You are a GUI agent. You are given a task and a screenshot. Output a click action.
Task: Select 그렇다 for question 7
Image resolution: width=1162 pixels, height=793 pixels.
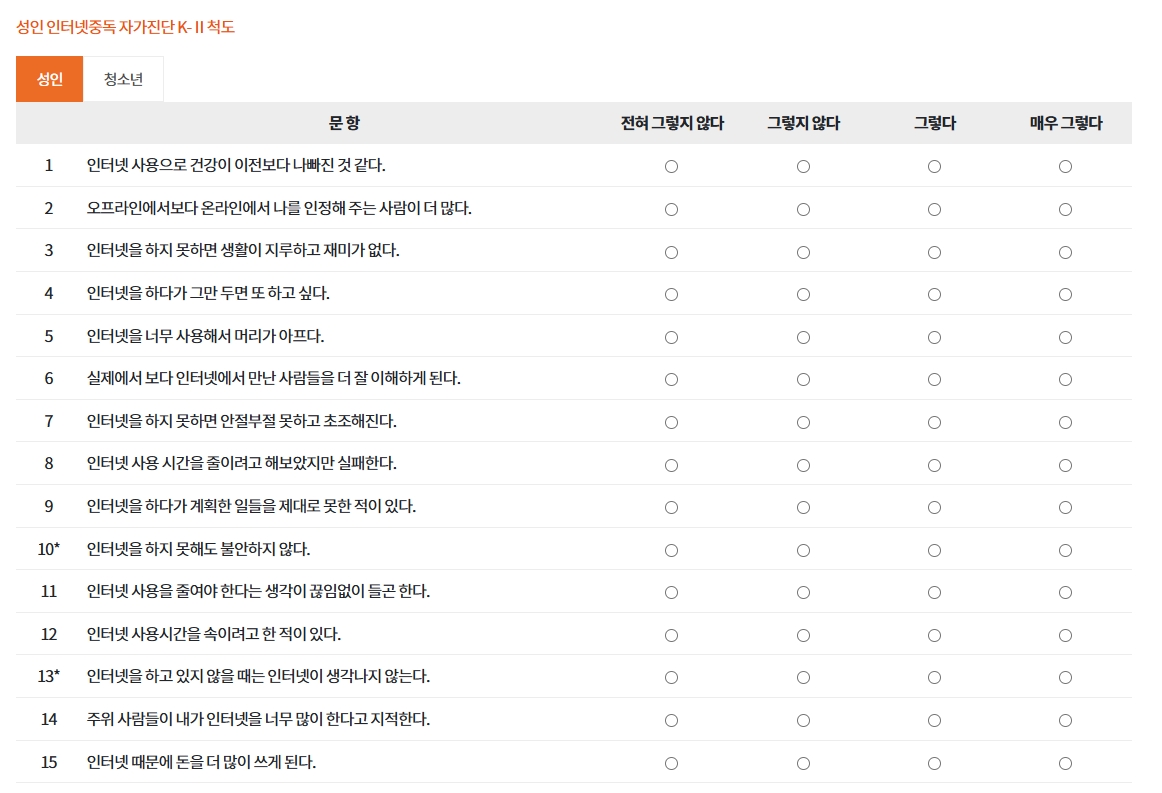[934, 423]
